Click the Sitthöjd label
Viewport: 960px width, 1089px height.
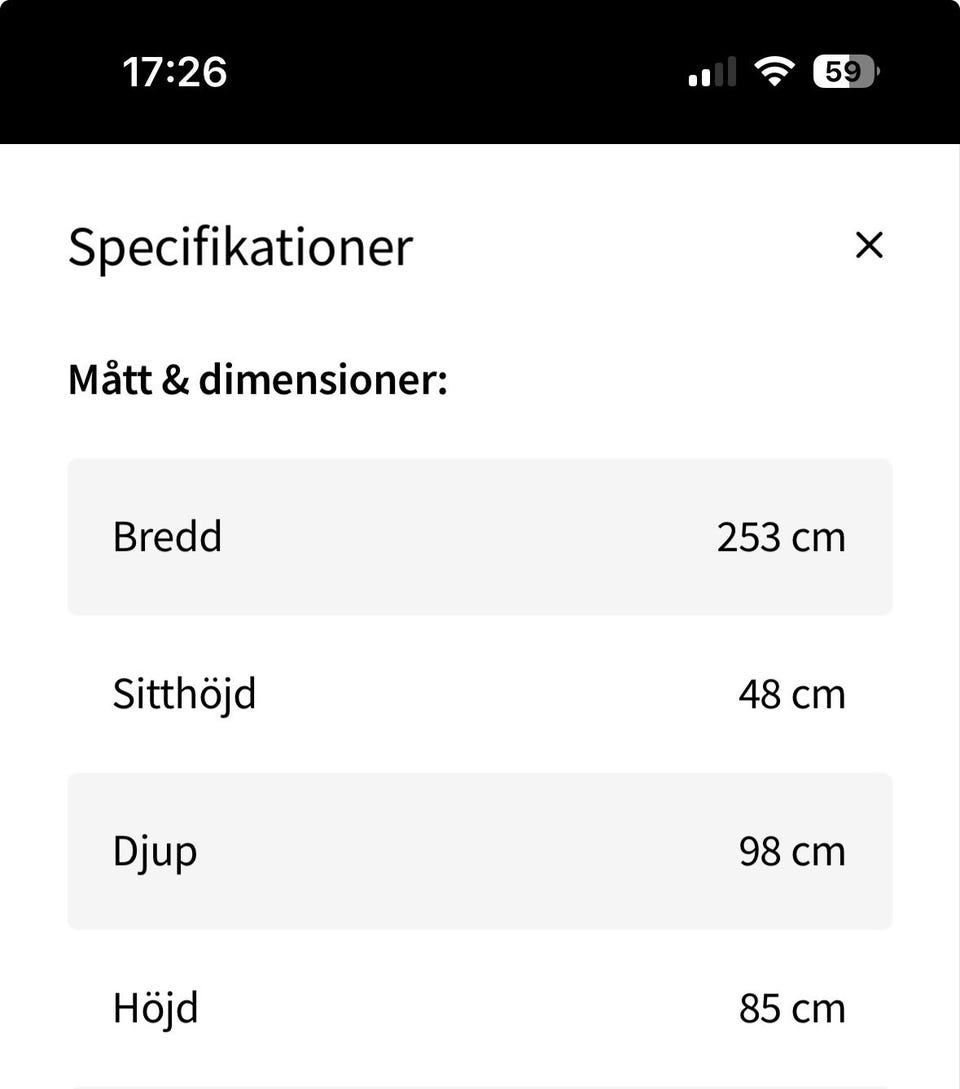184,694
